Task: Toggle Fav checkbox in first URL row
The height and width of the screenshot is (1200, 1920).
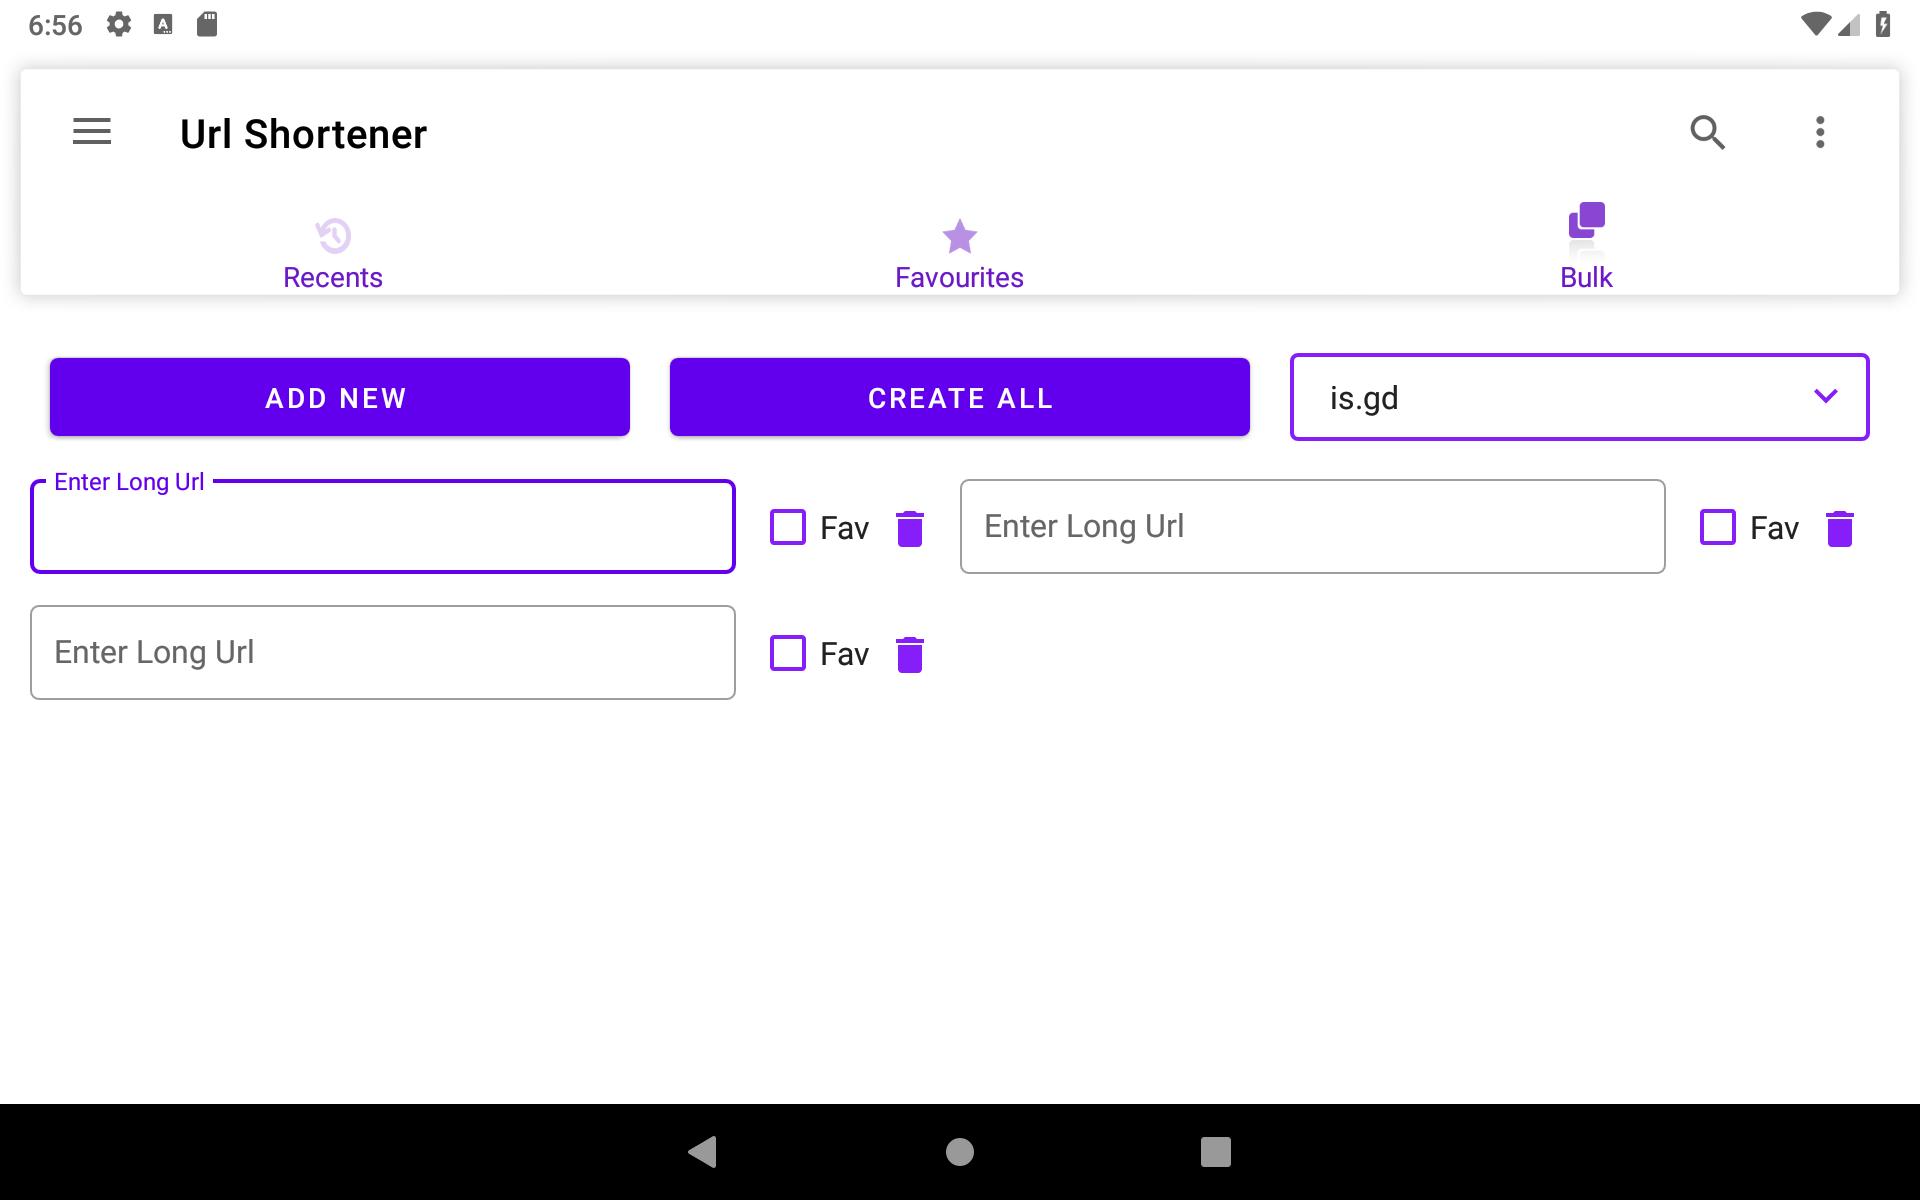Action: (788, 525)
